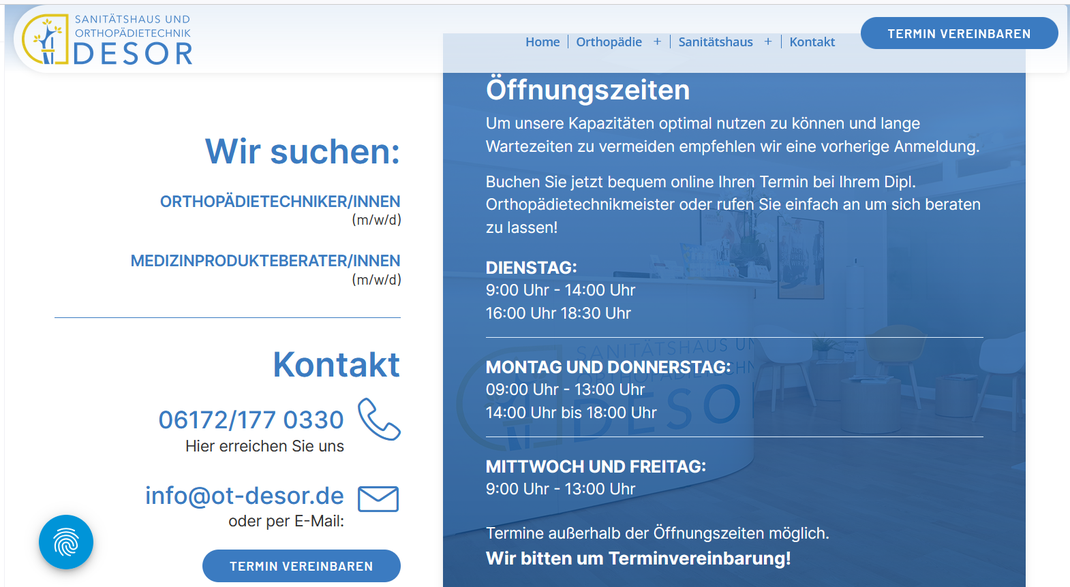Image resolution: width=1070 pixels, height=587 pixels.
Task: Click the email address info@ot-desor.de
Action: pos(244,496)
